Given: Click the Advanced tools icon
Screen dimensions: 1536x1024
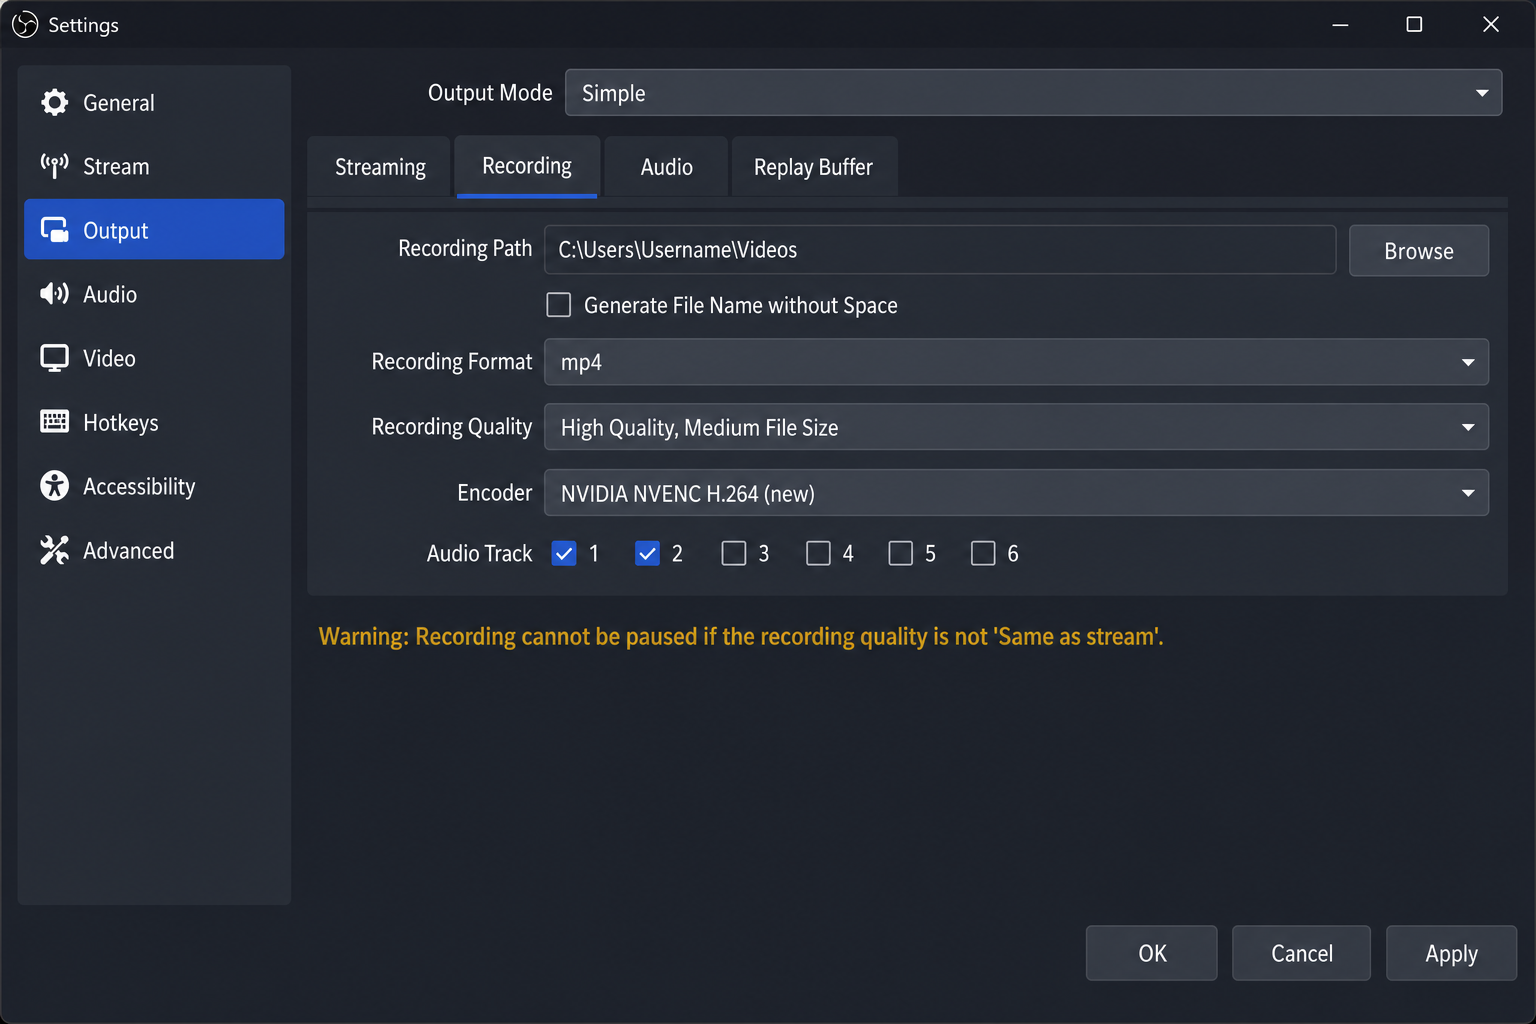Looking at the screenshot, I should point(54,550).
